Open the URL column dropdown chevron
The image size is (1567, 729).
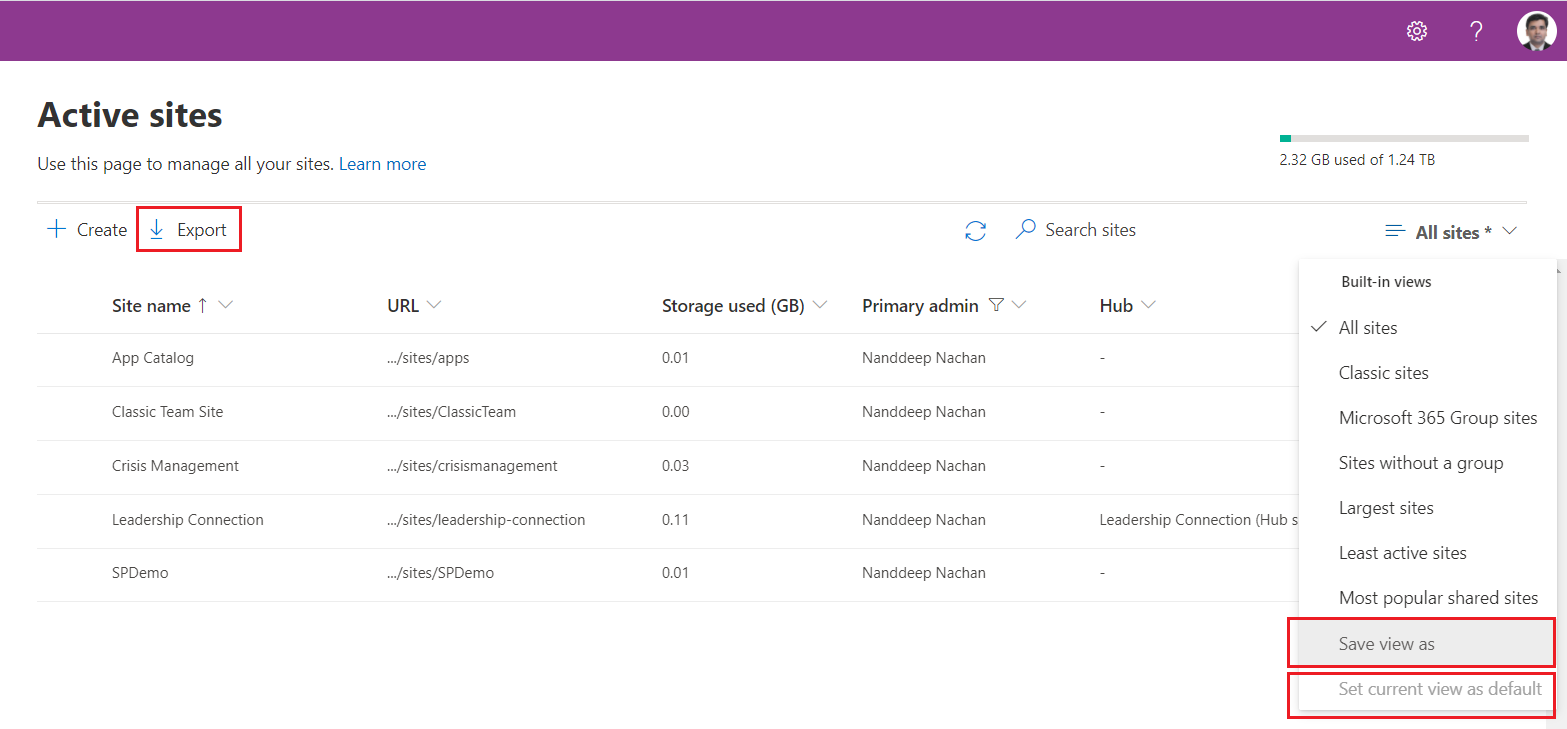433,305
